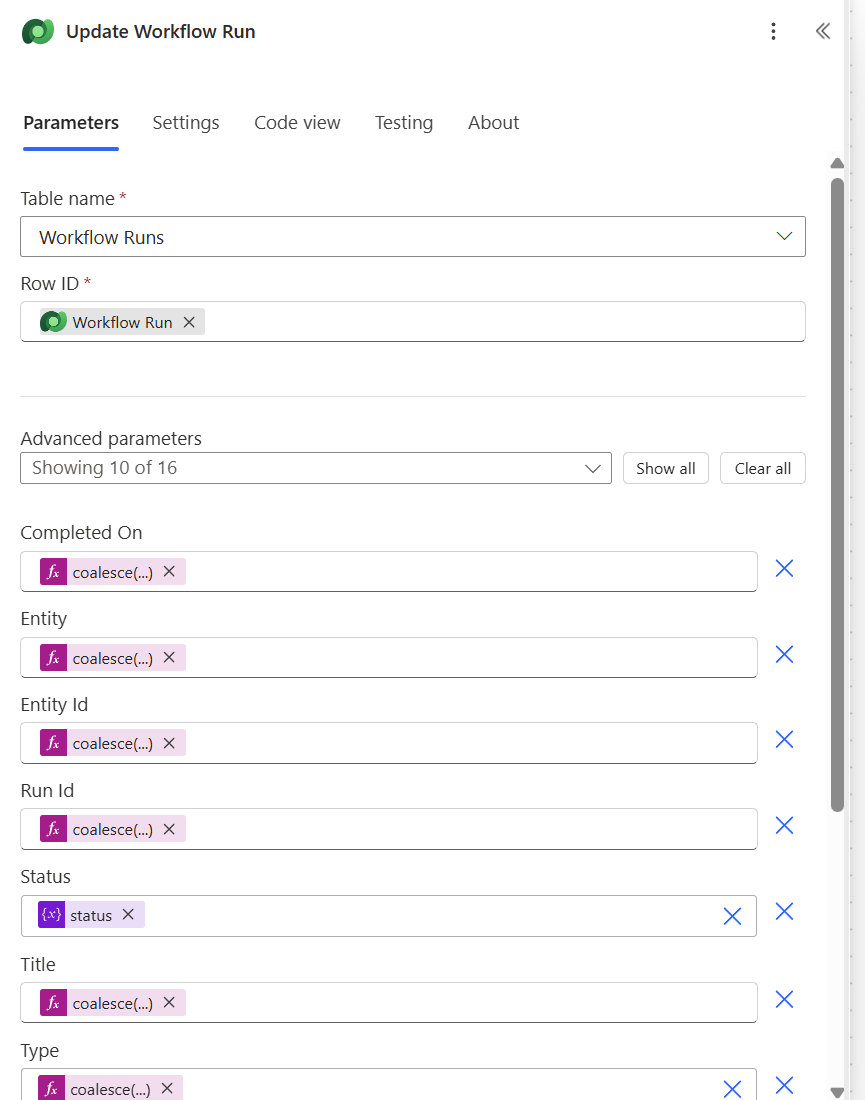Remove the Entity Id parameter

[784, 740]
